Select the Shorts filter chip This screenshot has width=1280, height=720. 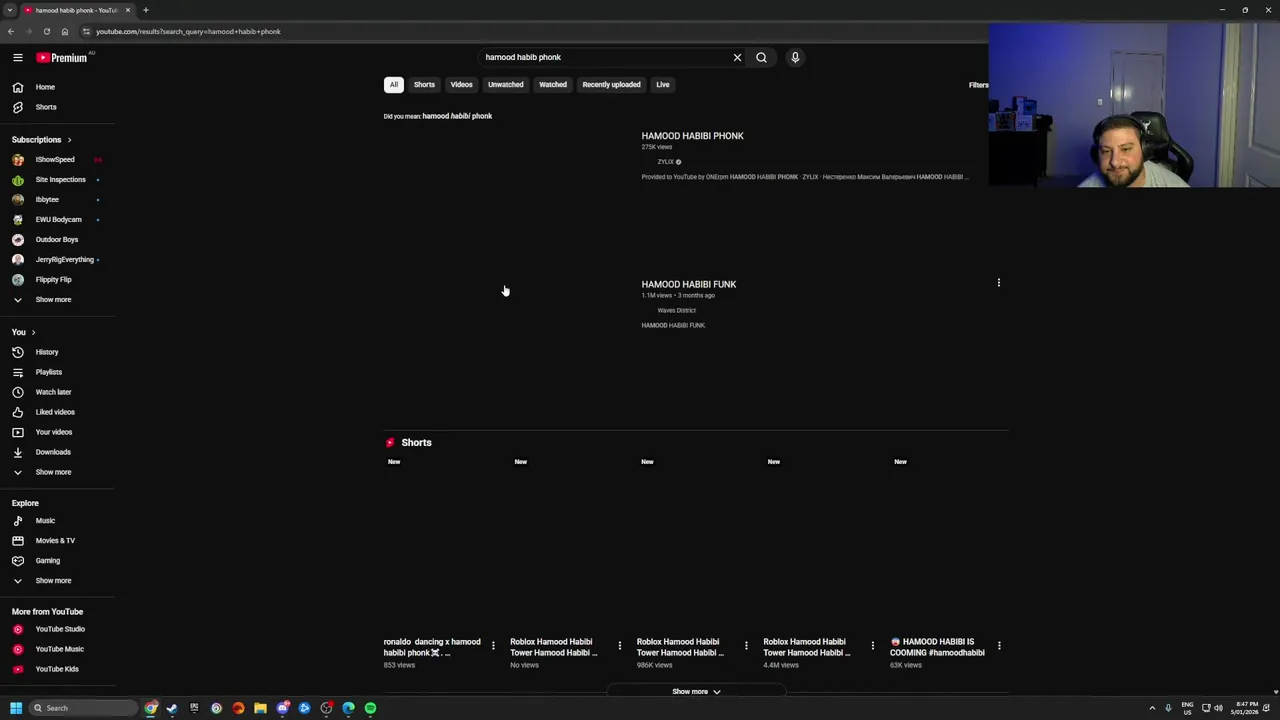[x=424, y=85]
